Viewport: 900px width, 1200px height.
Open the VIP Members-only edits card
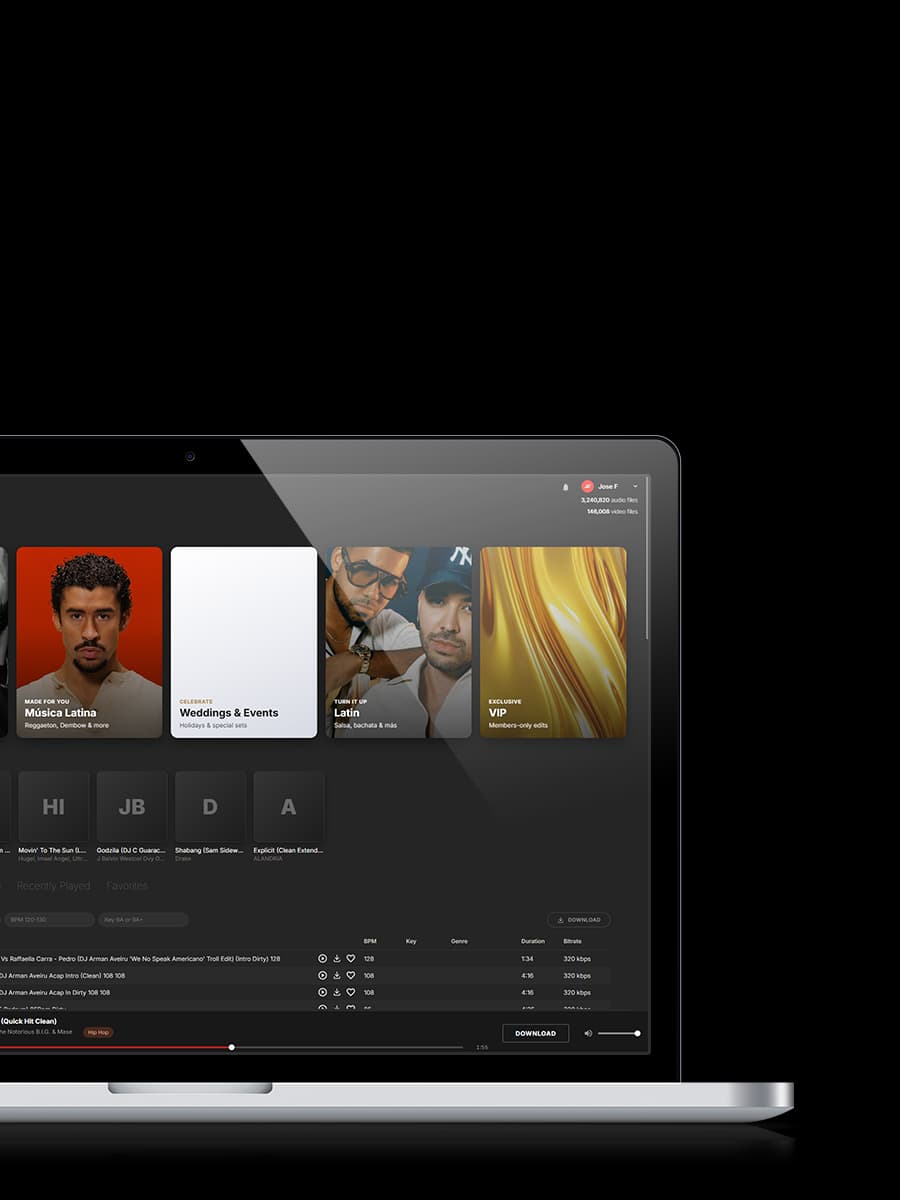[553, 642]
